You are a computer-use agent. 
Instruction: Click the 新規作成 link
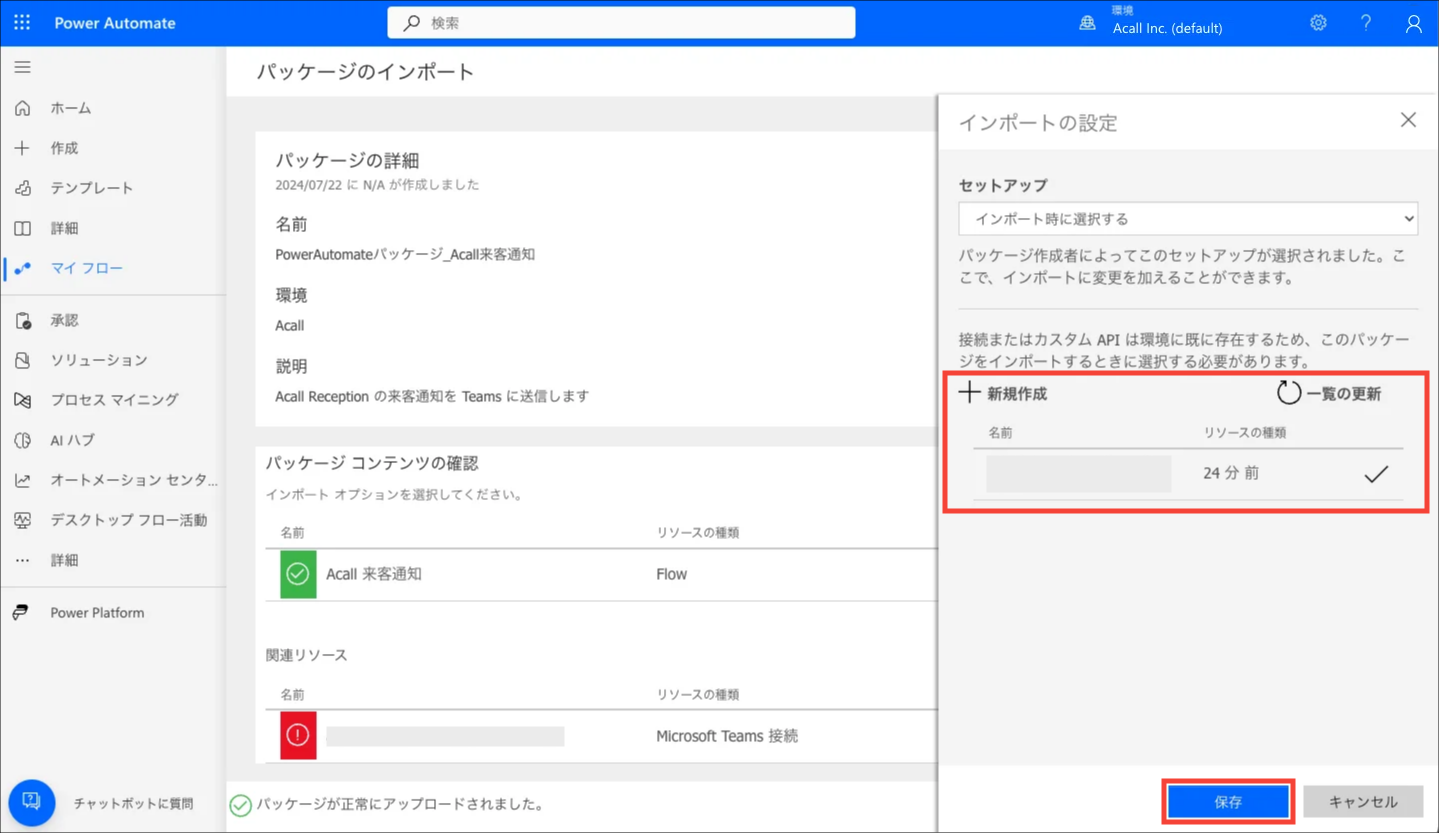point(1017,394)
